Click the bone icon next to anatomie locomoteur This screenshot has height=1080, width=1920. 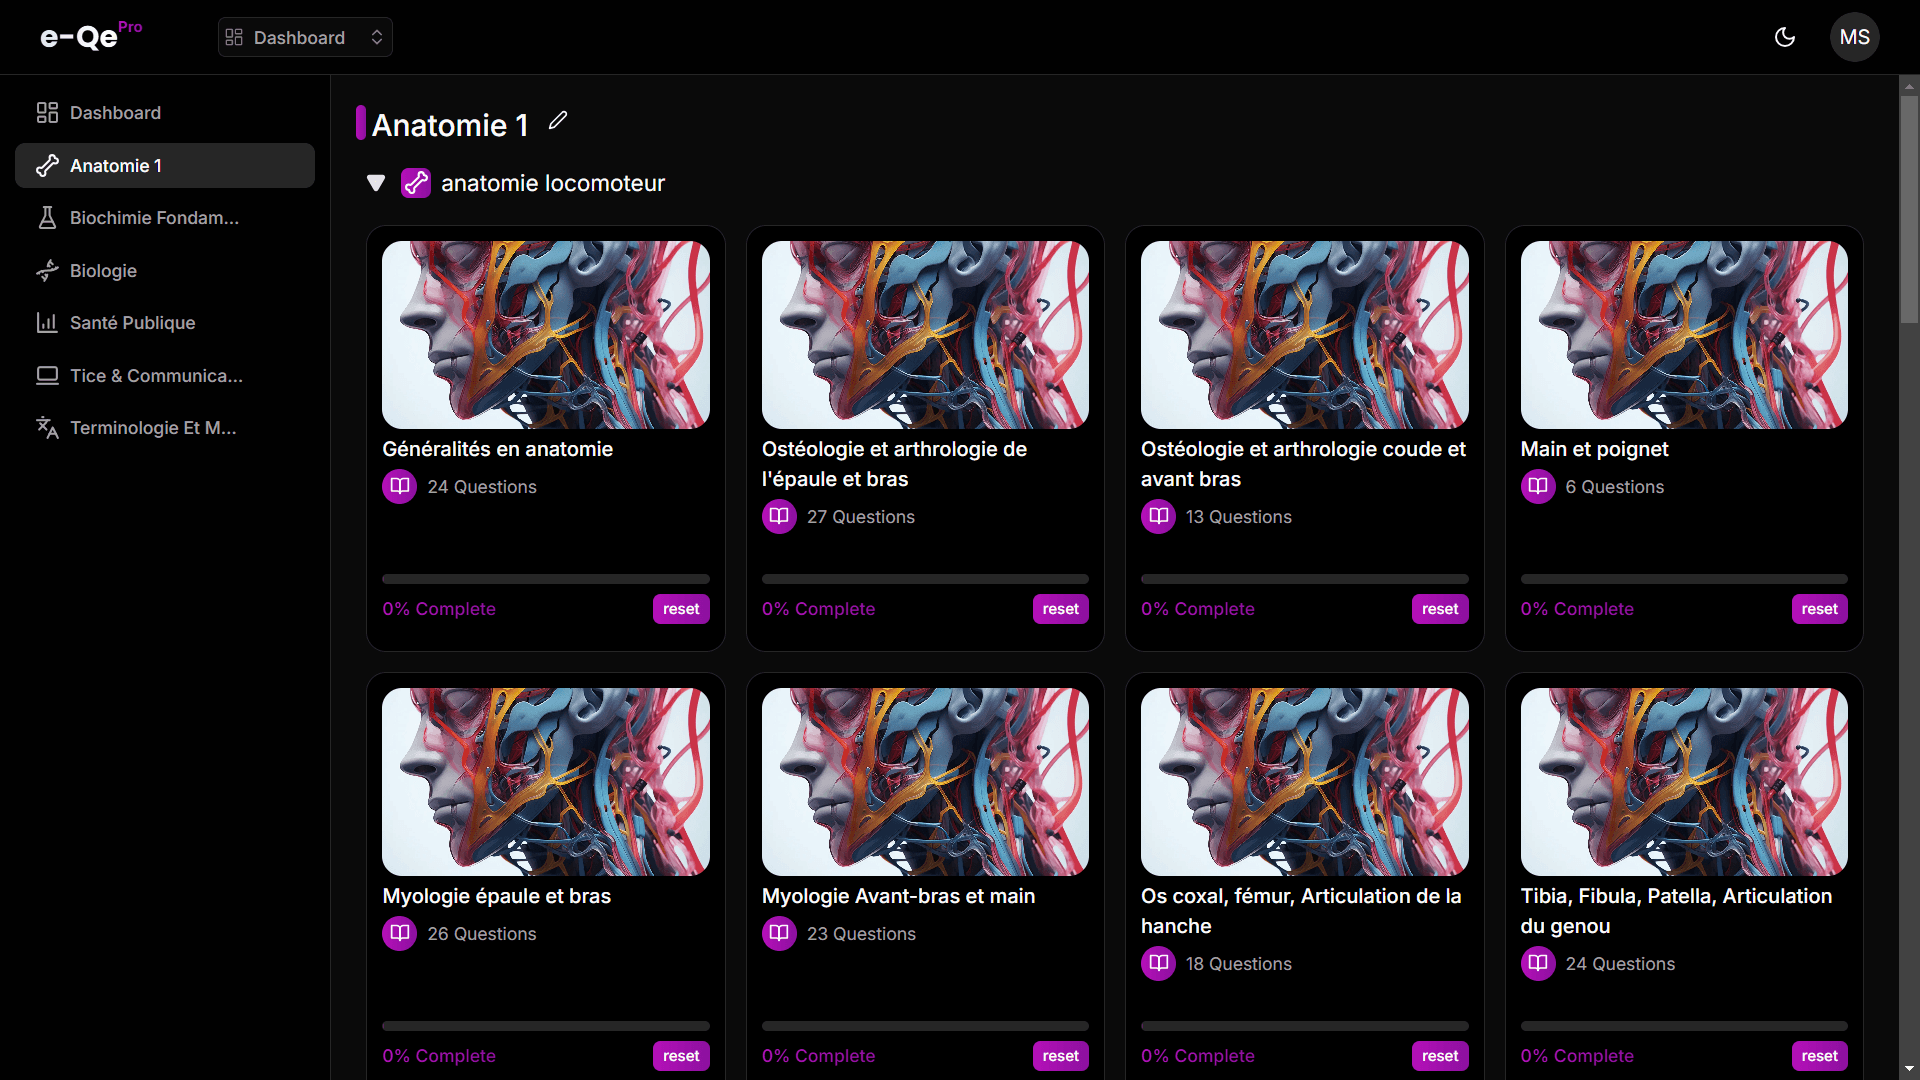point(416,183)
